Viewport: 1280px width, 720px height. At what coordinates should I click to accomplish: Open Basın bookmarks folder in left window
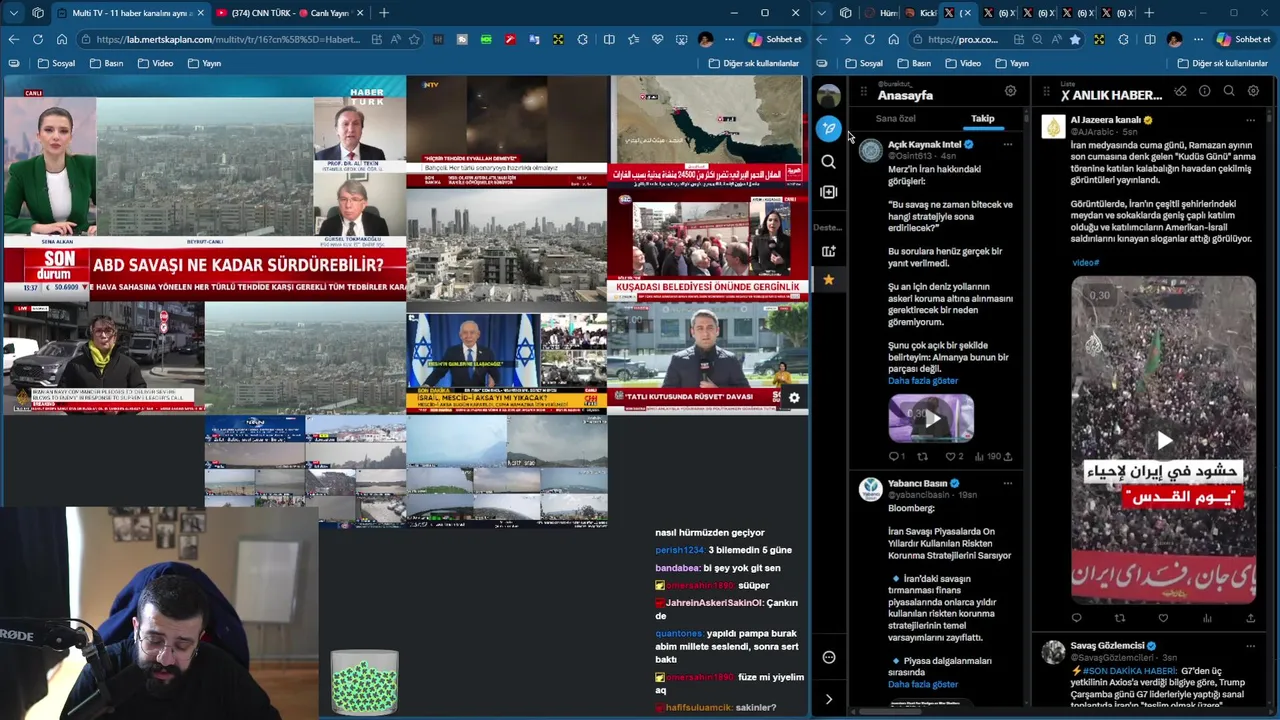click(x=106, y=63)
